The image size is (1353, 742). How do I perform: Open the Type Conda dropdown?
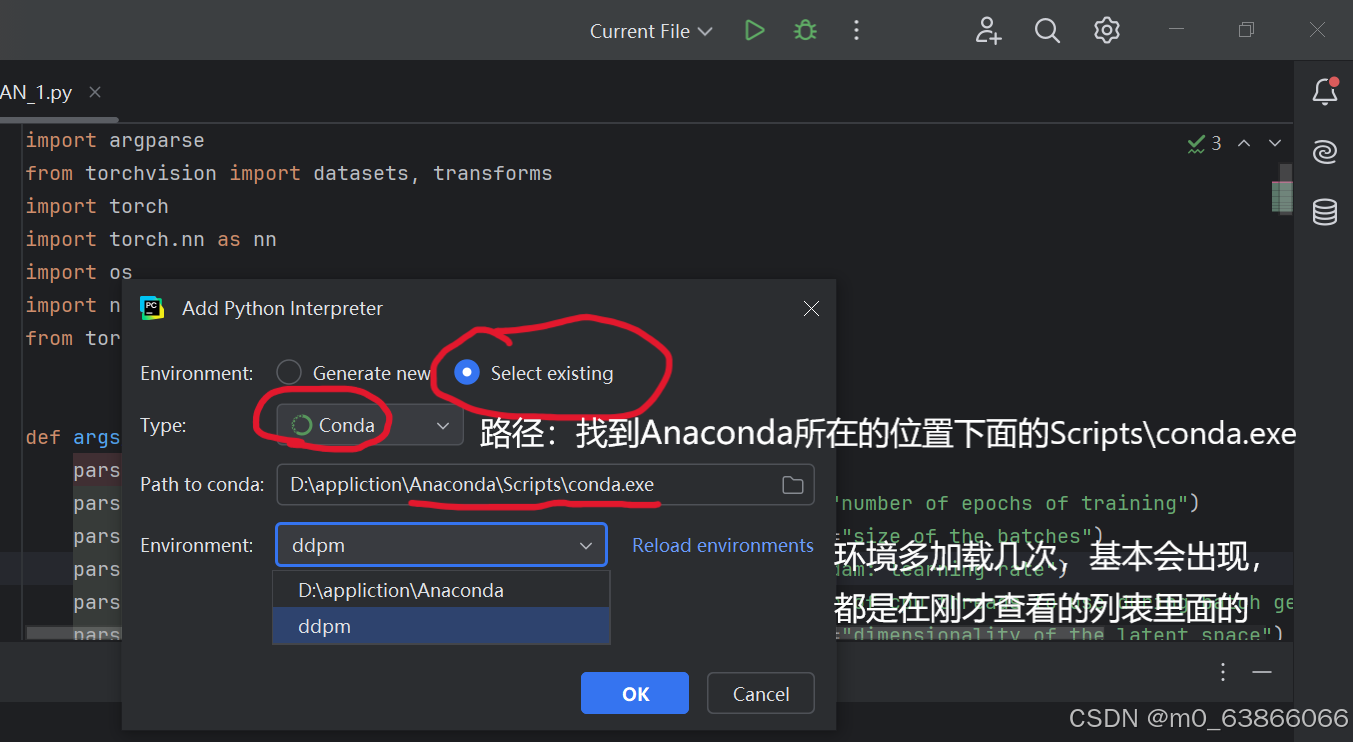pos(370,425)
